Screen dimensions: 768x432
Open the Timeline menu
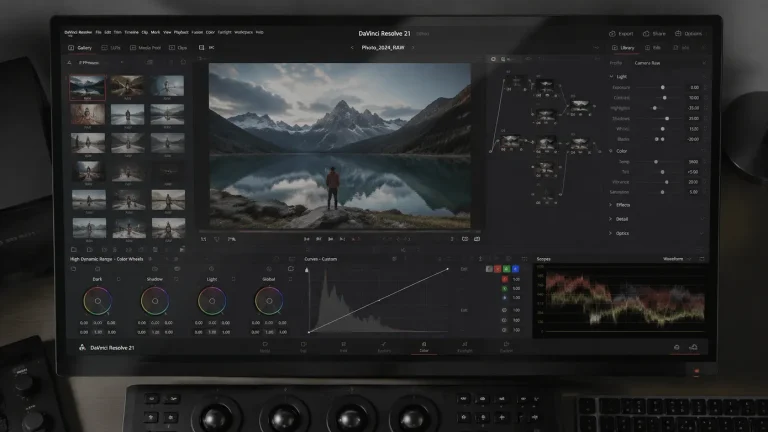click(x=131, y=32)
